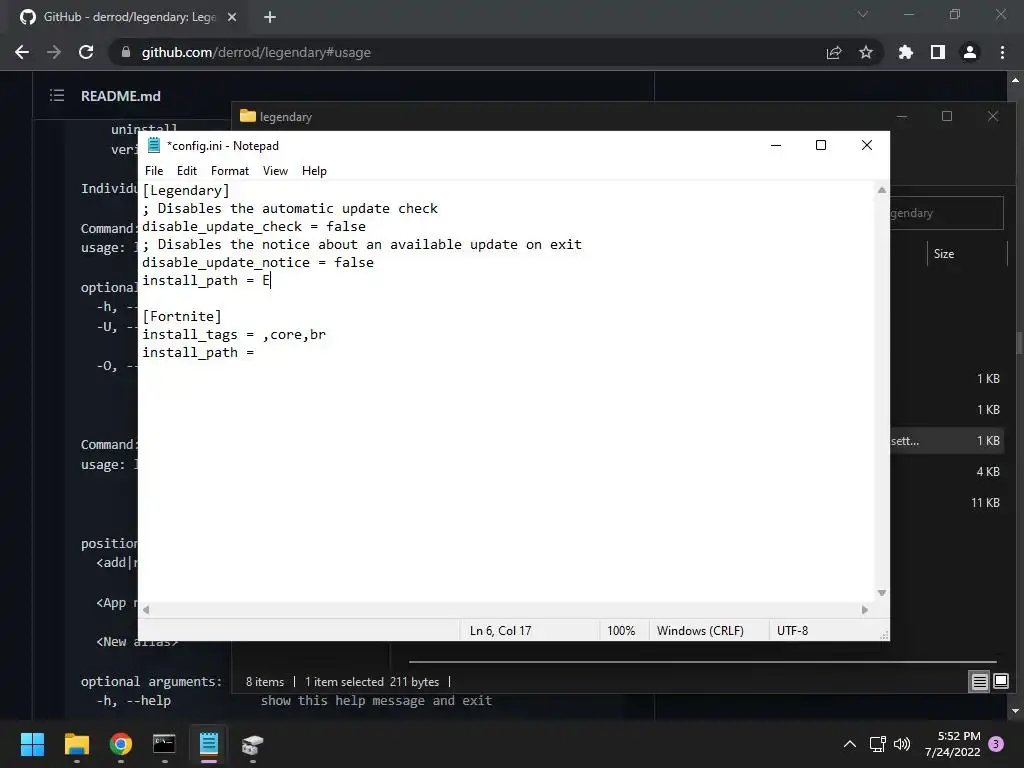Go forward in Chrome
The image size is (1024, 768).
click(x=54, y=52)
